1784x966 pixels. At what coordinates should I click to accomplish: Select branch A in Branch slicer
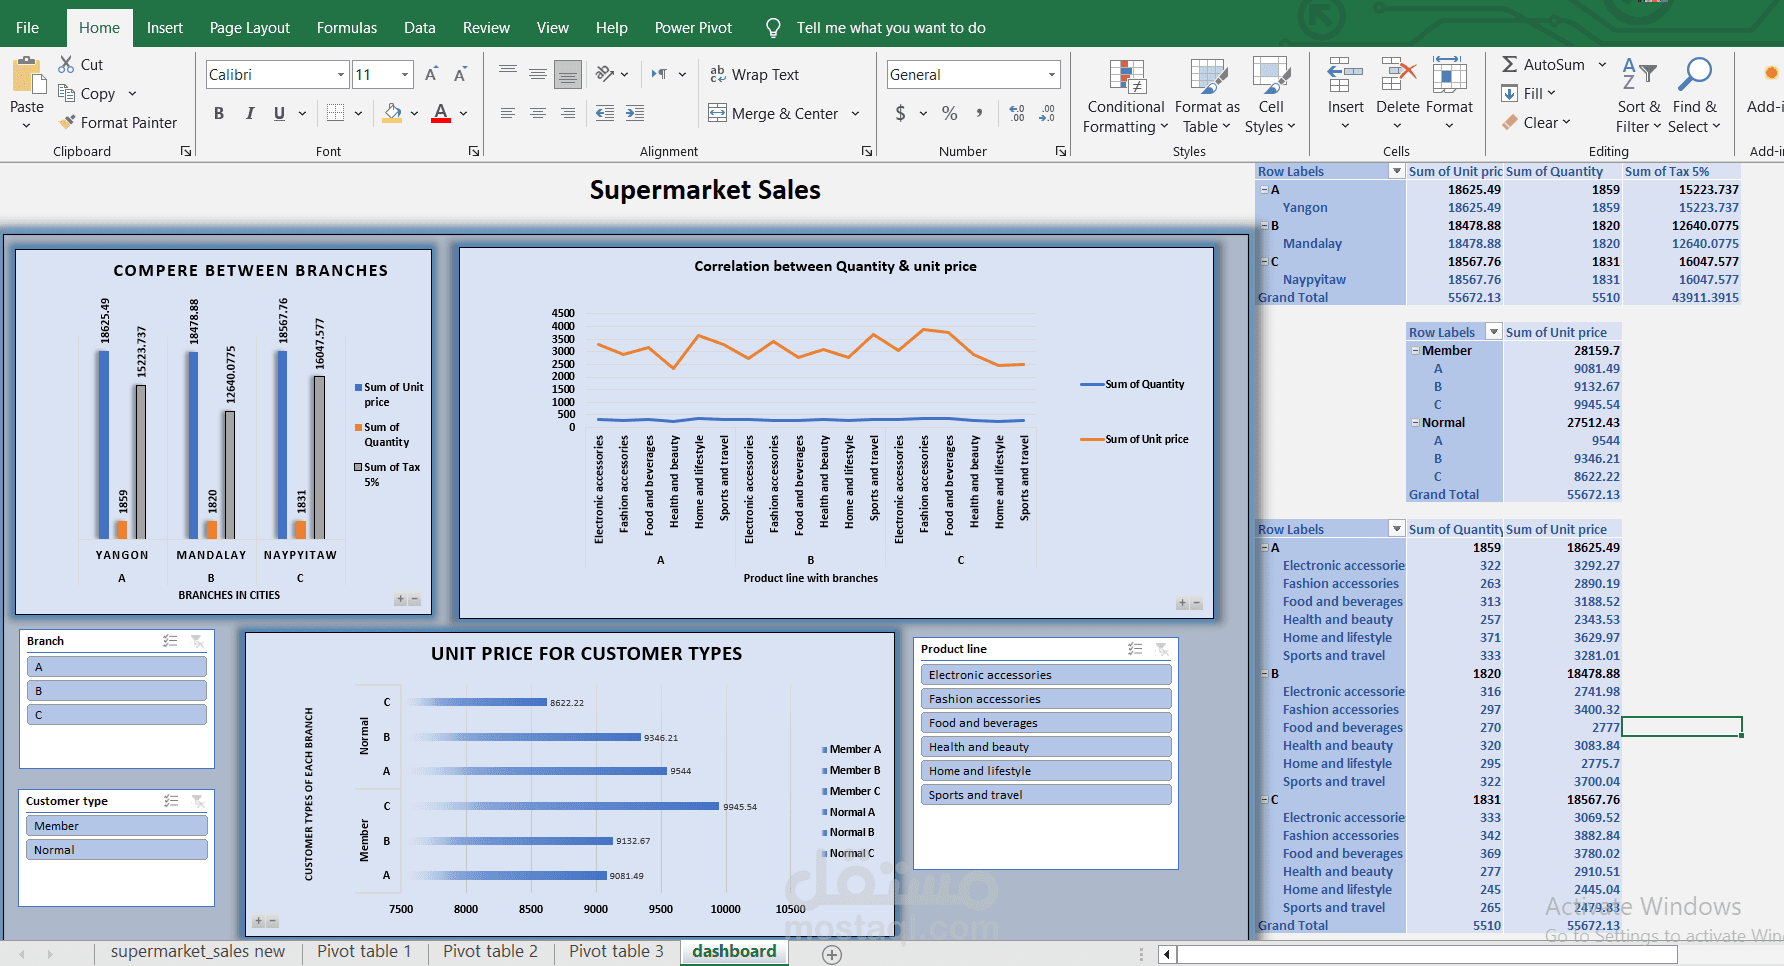[x=117, y=667]
